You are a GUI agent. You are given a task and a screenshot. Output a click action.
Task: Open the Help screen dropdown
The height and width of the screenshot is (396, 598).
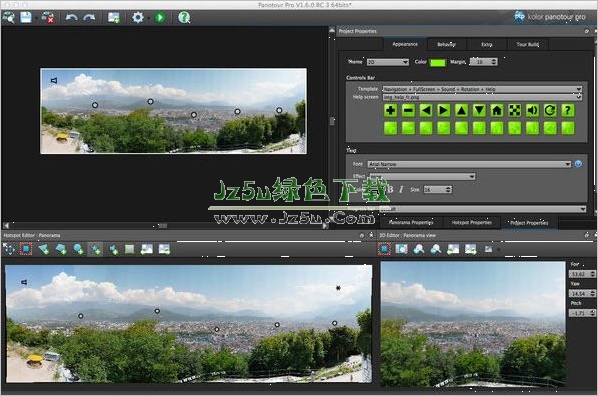(482, 97)
